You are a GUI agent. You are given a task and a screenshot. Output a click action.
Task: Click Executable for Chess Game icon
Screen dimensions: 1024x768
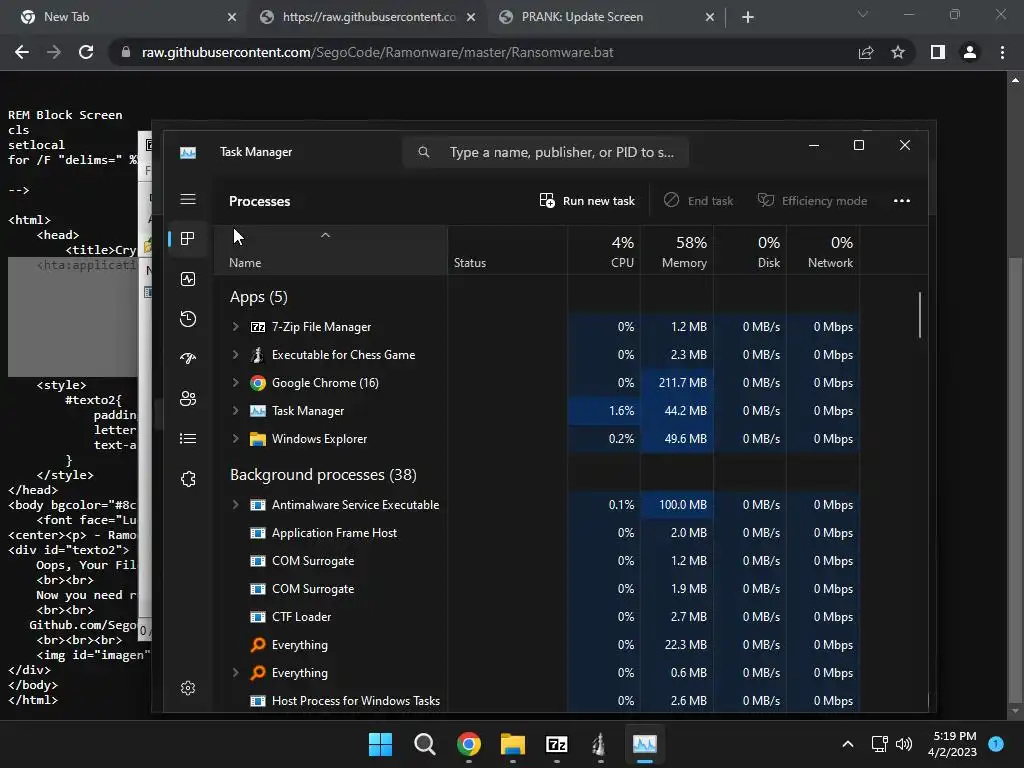(257, 355)
